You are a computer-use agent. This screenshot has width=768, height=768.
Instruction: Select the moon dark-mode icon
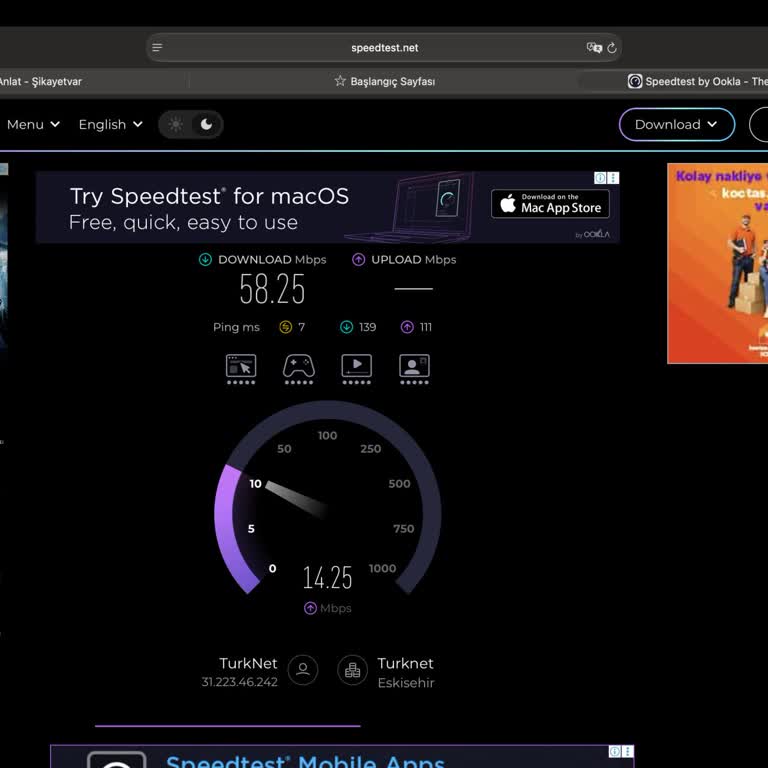206,124
